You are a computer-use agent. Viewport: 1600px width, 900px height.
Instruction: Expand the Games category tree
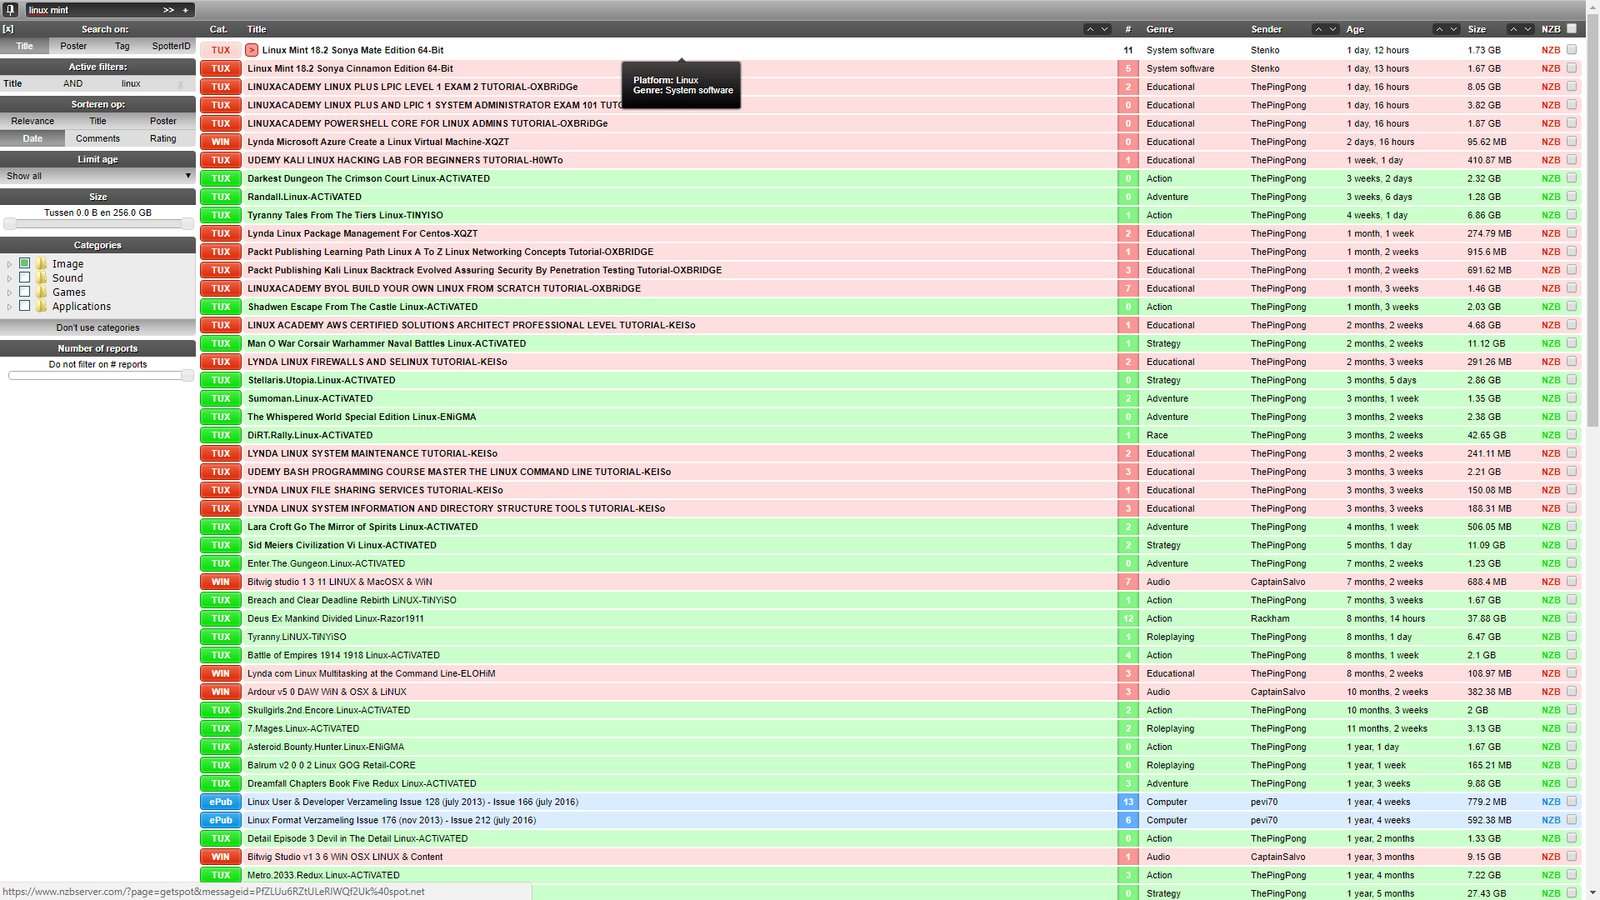9,291
